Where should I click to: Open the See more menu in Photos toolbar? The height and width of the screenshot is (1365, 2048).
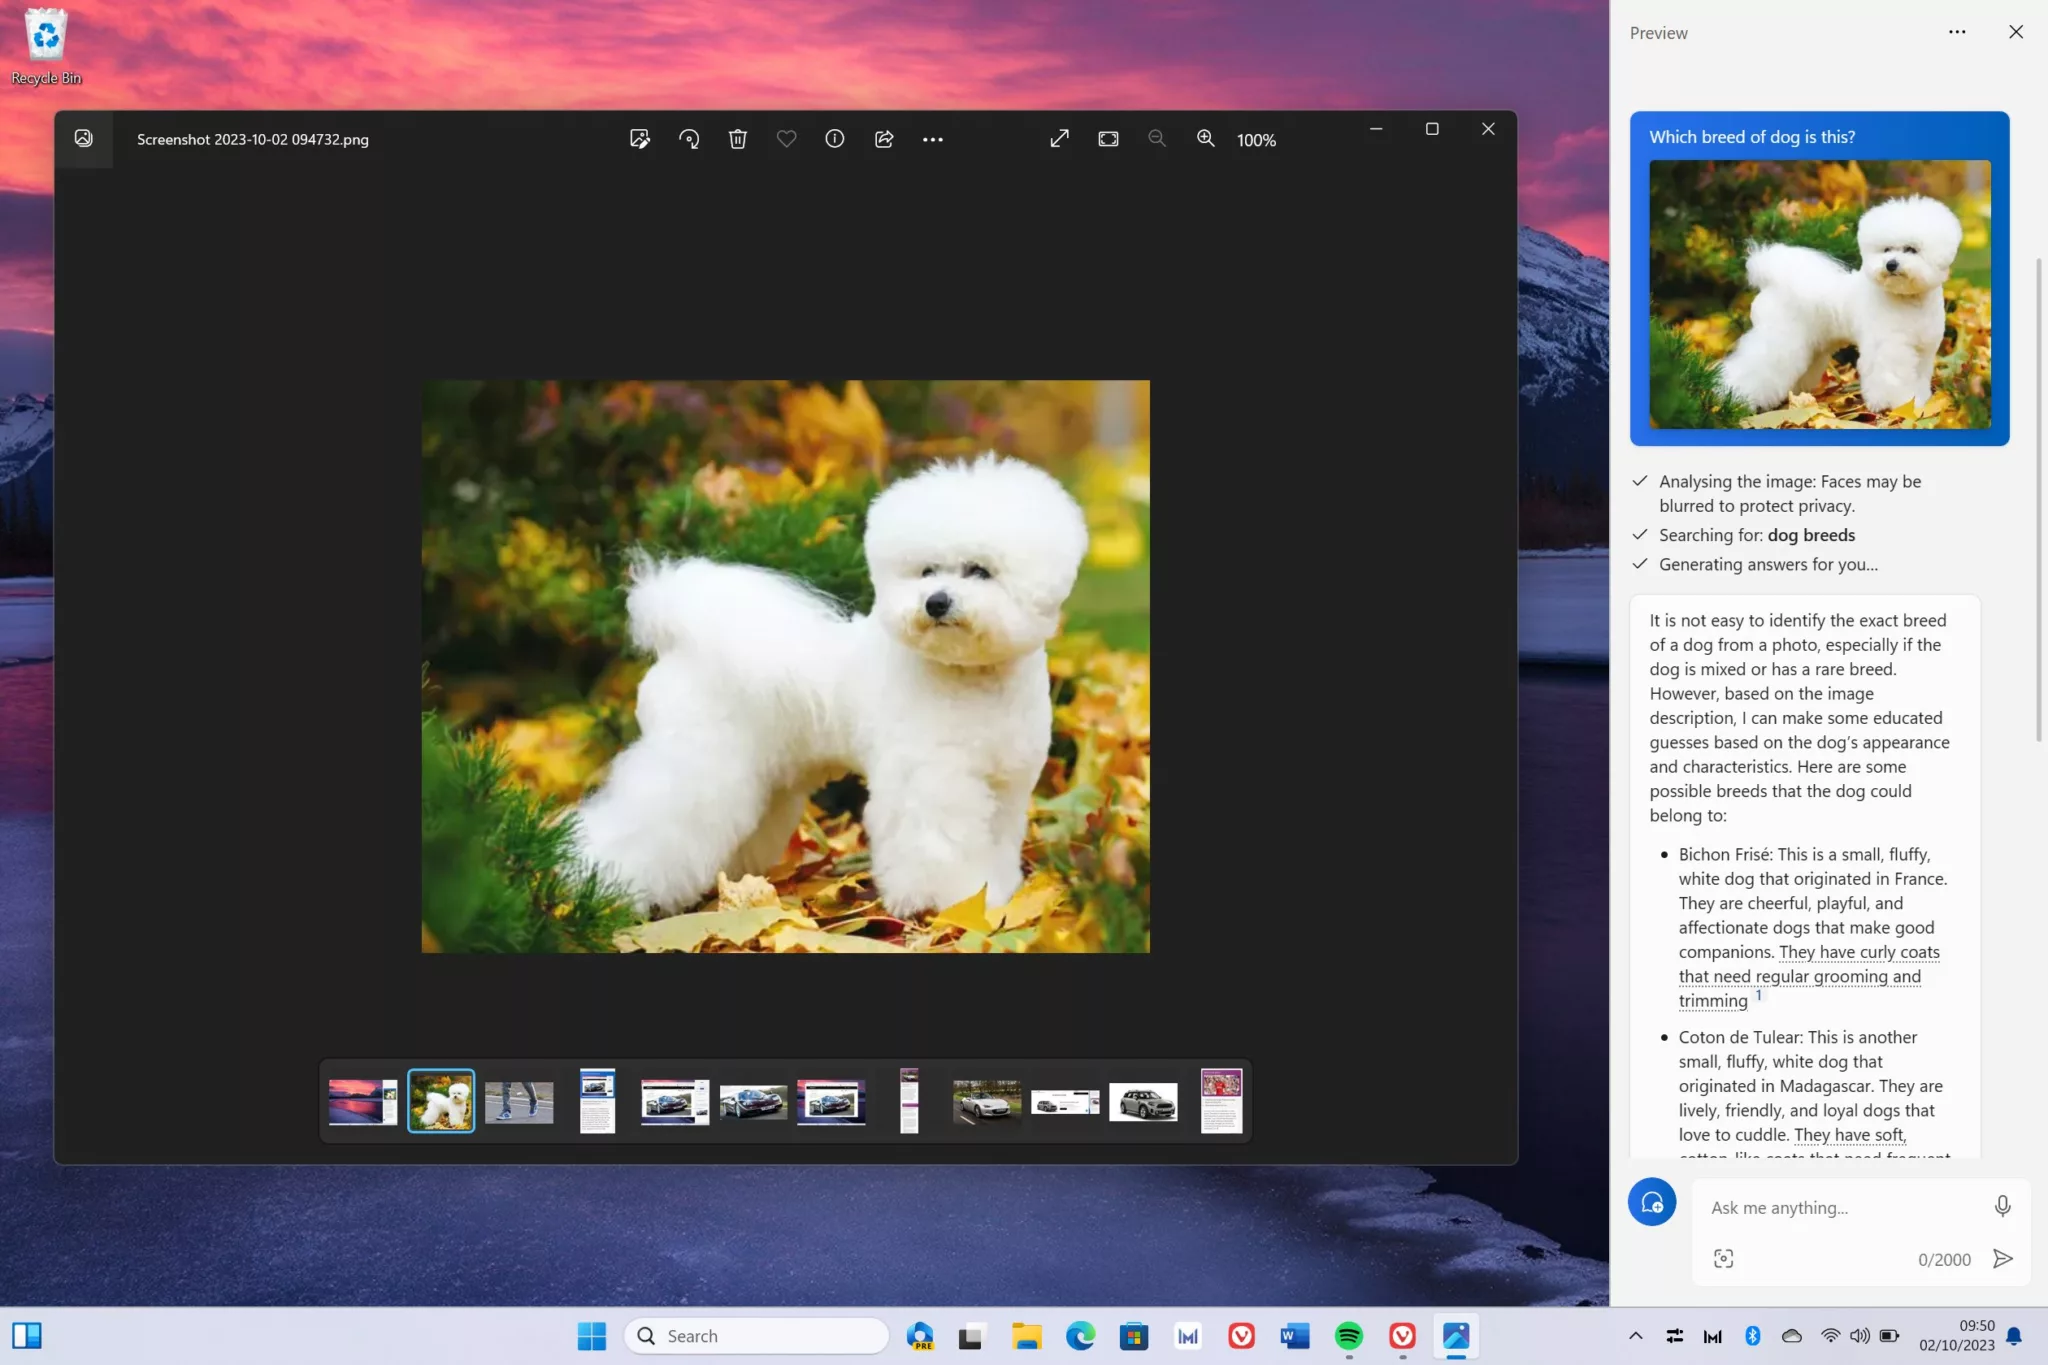(x=933, y=140)
